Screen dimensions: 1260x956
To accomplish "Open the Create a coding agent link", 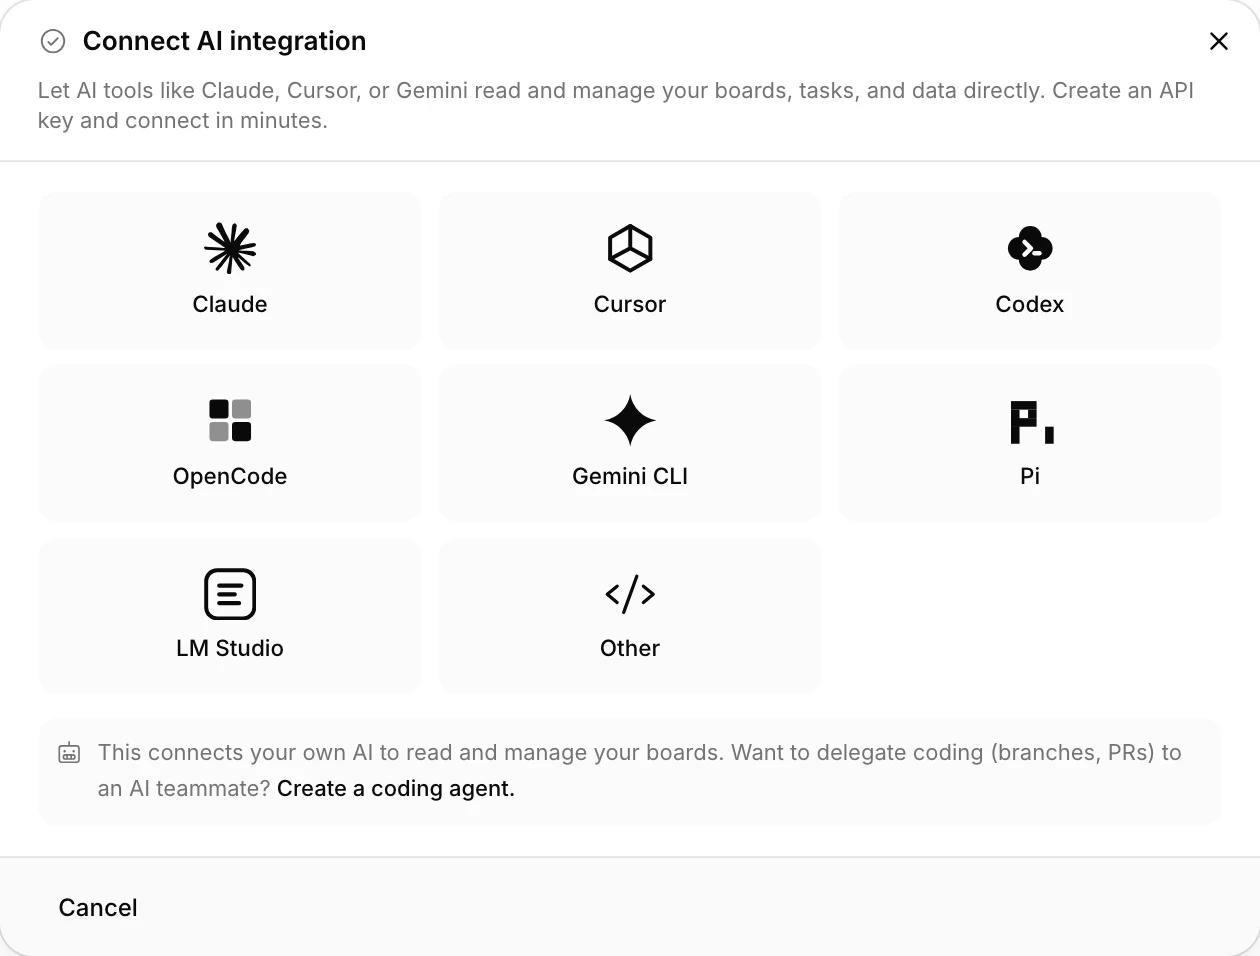I will (x=396, y=788).
